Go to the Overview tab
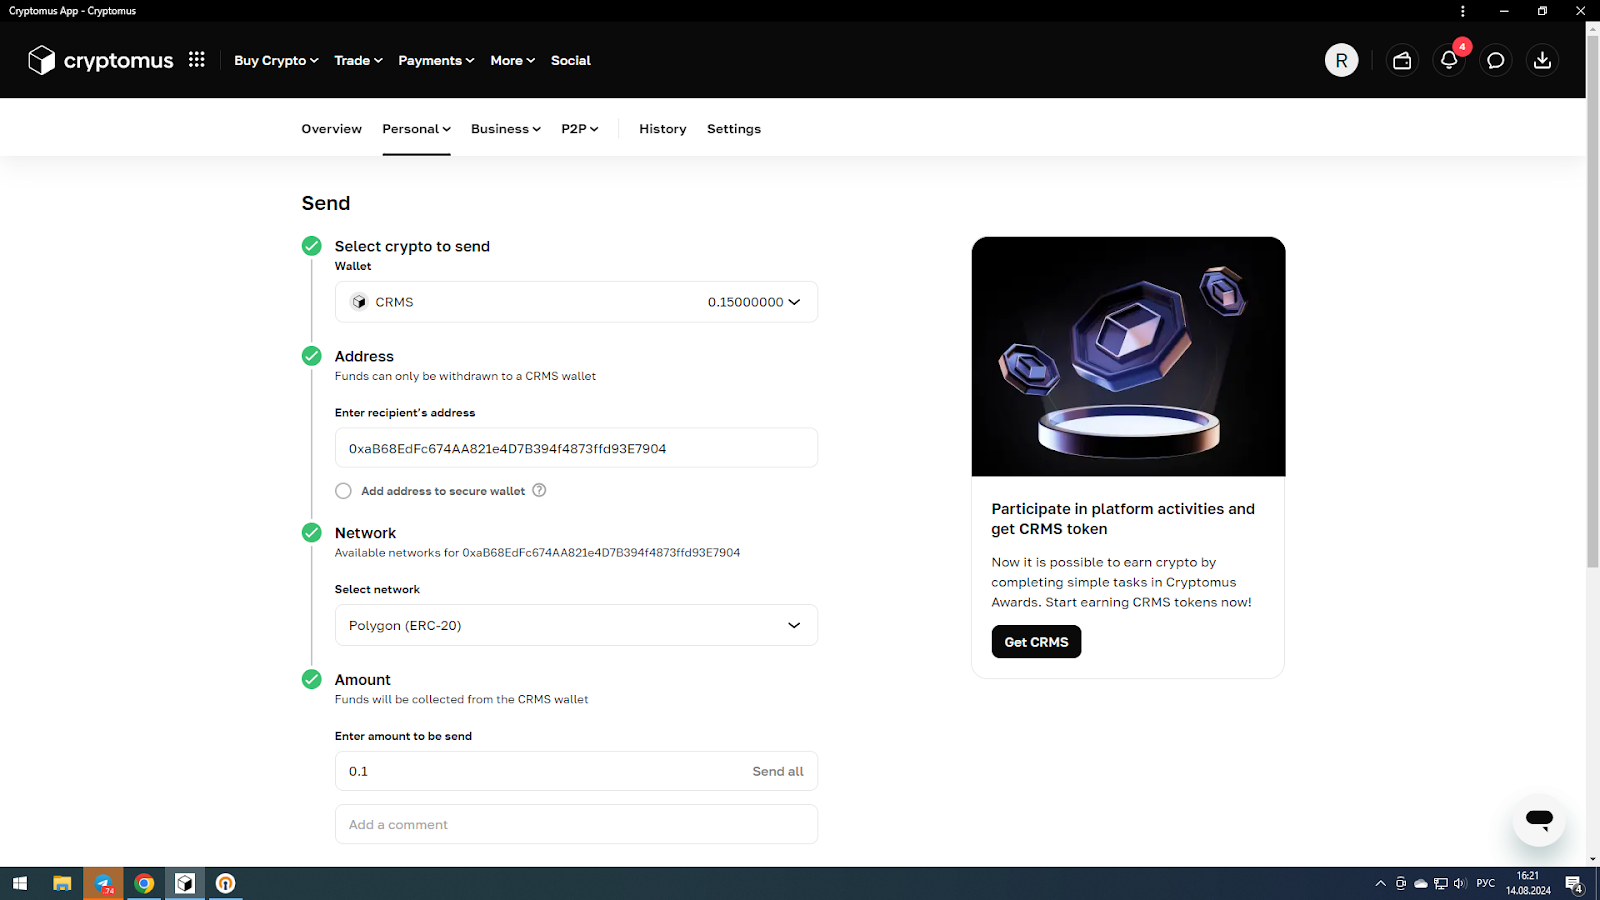Image resolution: width=1600 pixels, height=900 pixels. pos(331,128)
